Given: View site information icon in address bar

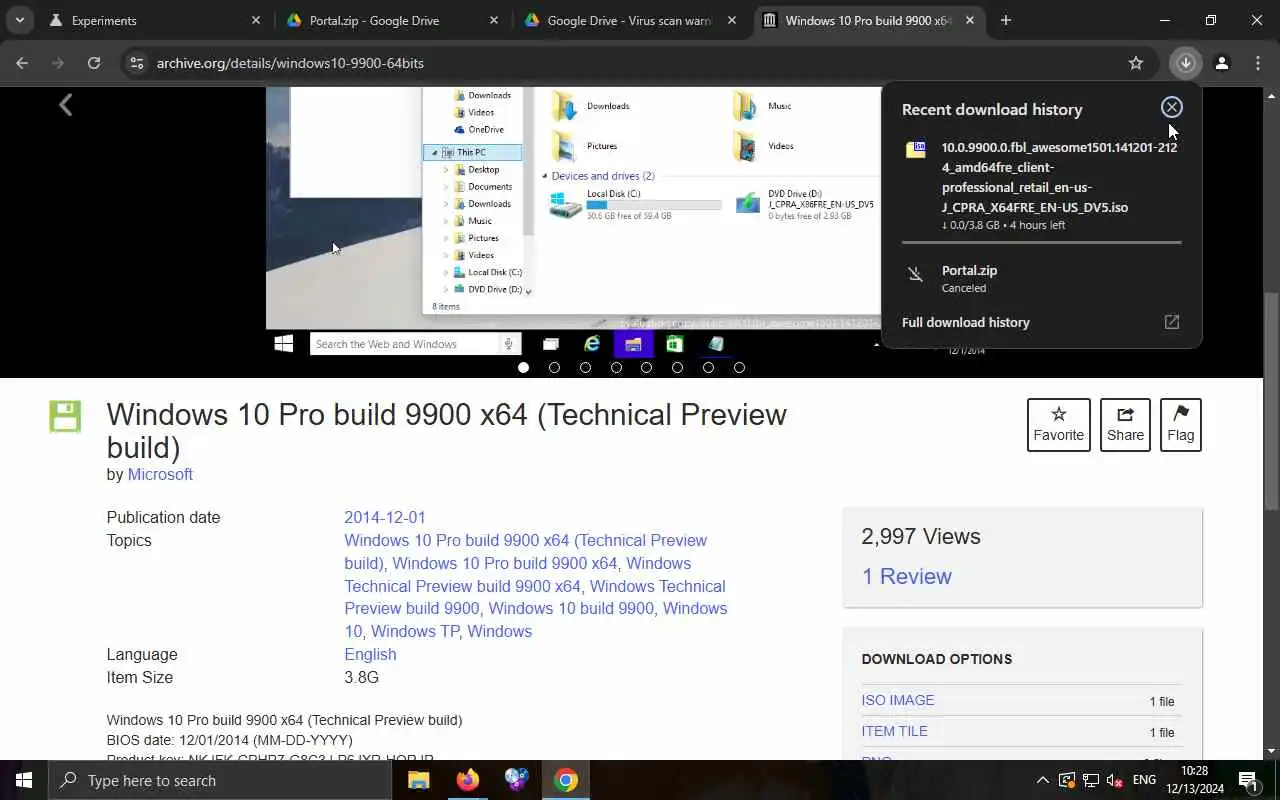Looking at the screenshot, I should coord(137,63).
